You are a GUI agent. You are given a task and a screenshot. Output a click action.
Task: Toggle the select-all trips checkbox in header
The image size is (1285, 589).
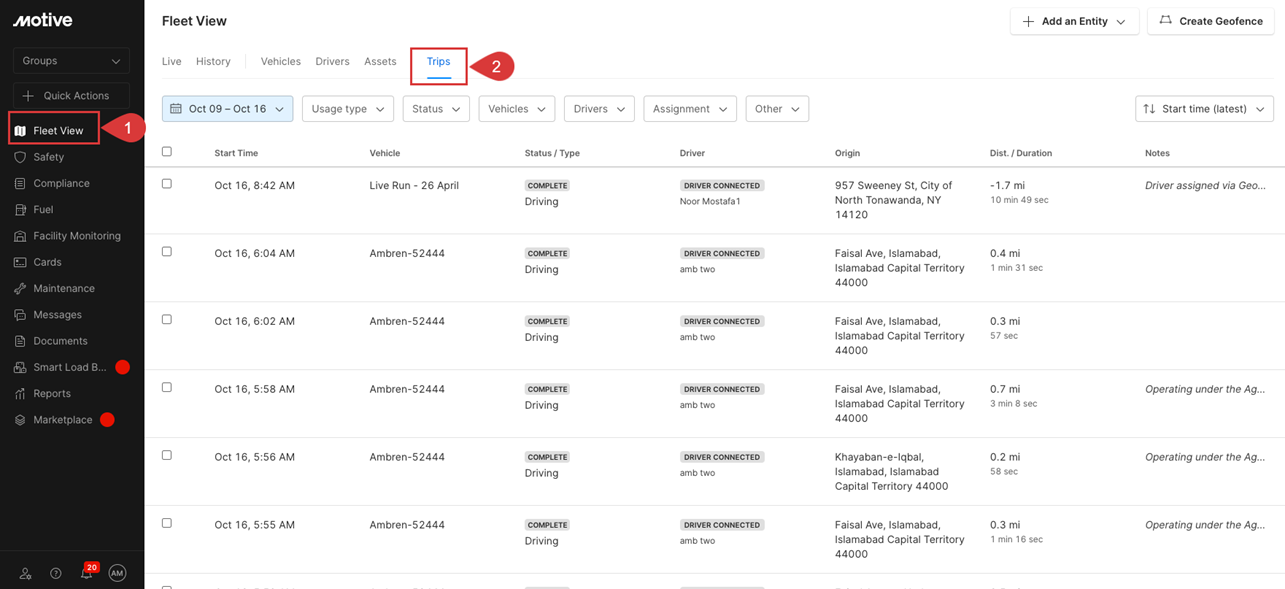point(167,152)
